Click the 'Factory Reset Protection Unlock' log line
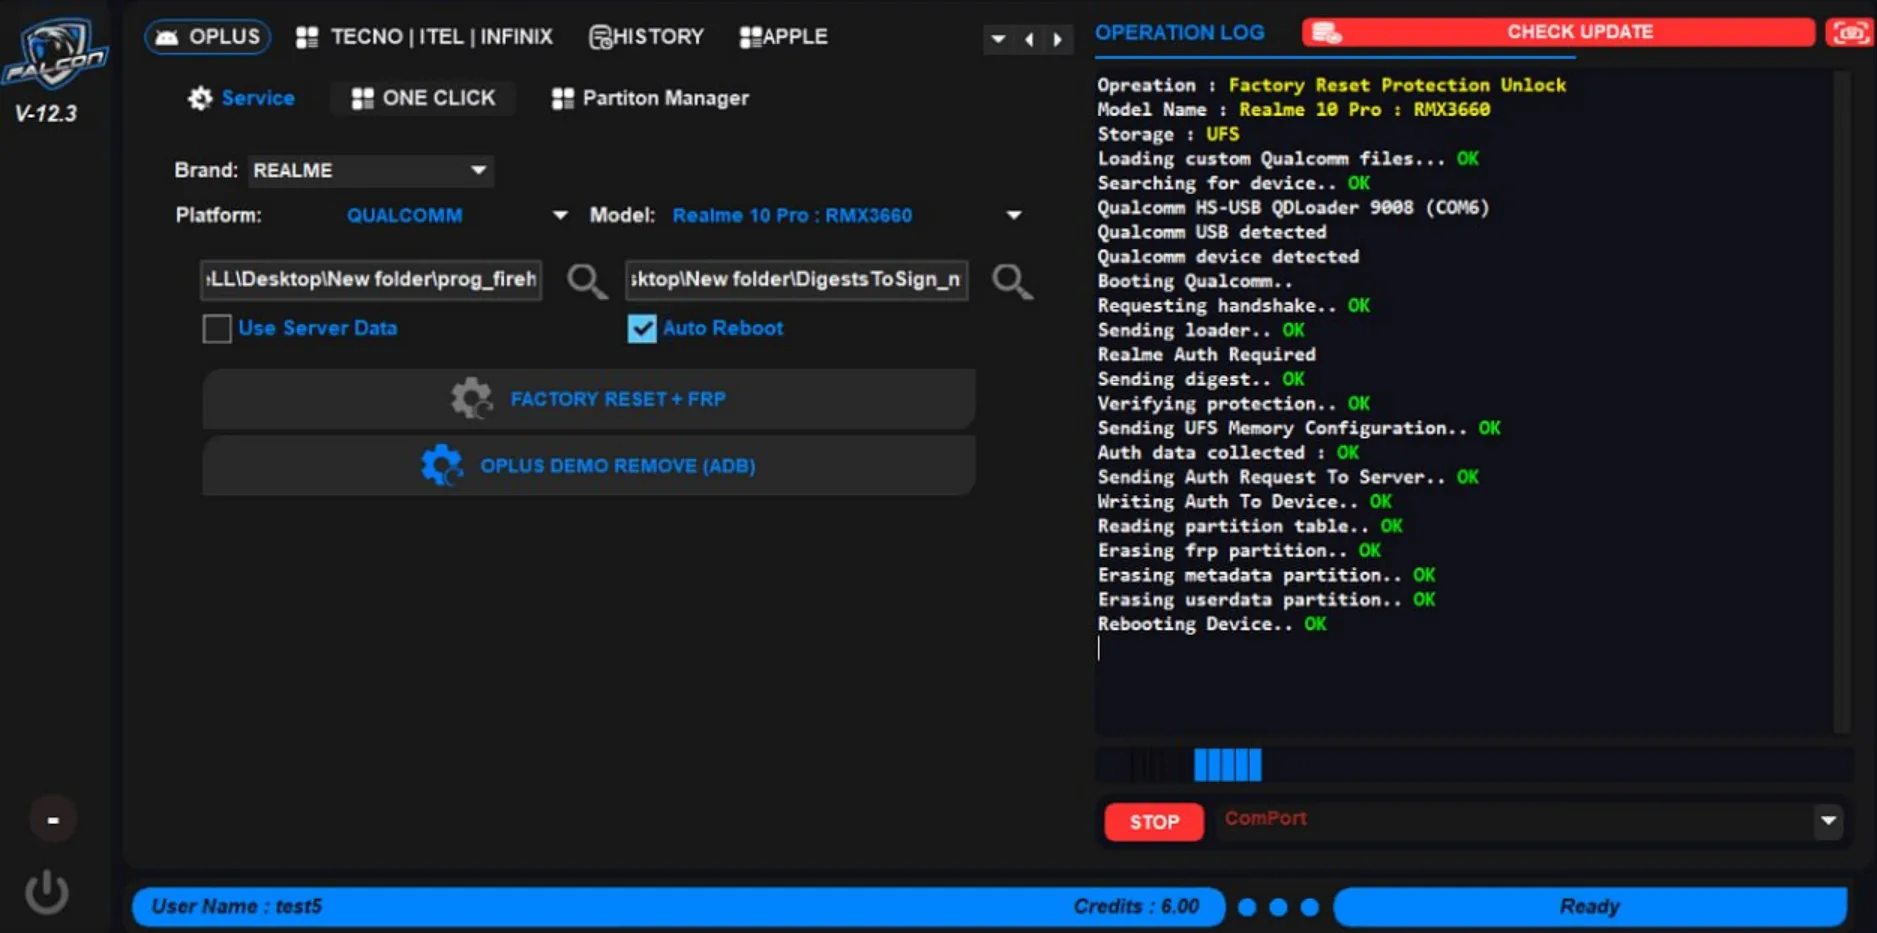The image size is (1877, 933). point(1332,85)
